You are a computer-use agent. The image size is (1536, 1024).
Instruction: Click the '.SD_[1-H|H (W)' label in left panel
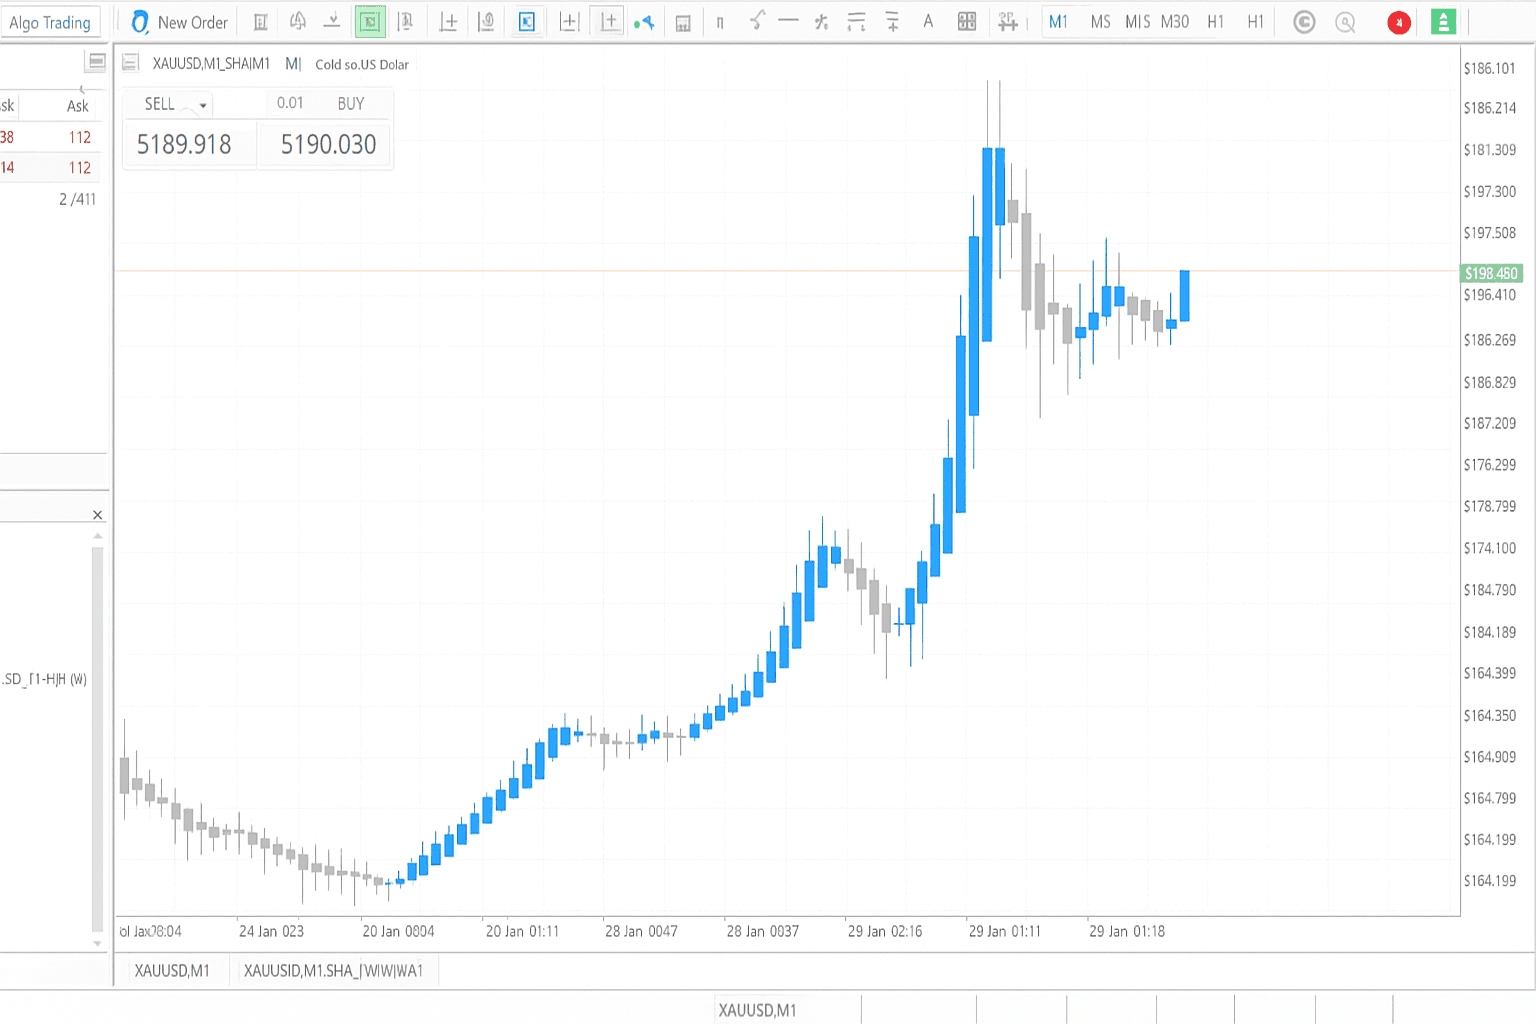[x=44, y=679]
